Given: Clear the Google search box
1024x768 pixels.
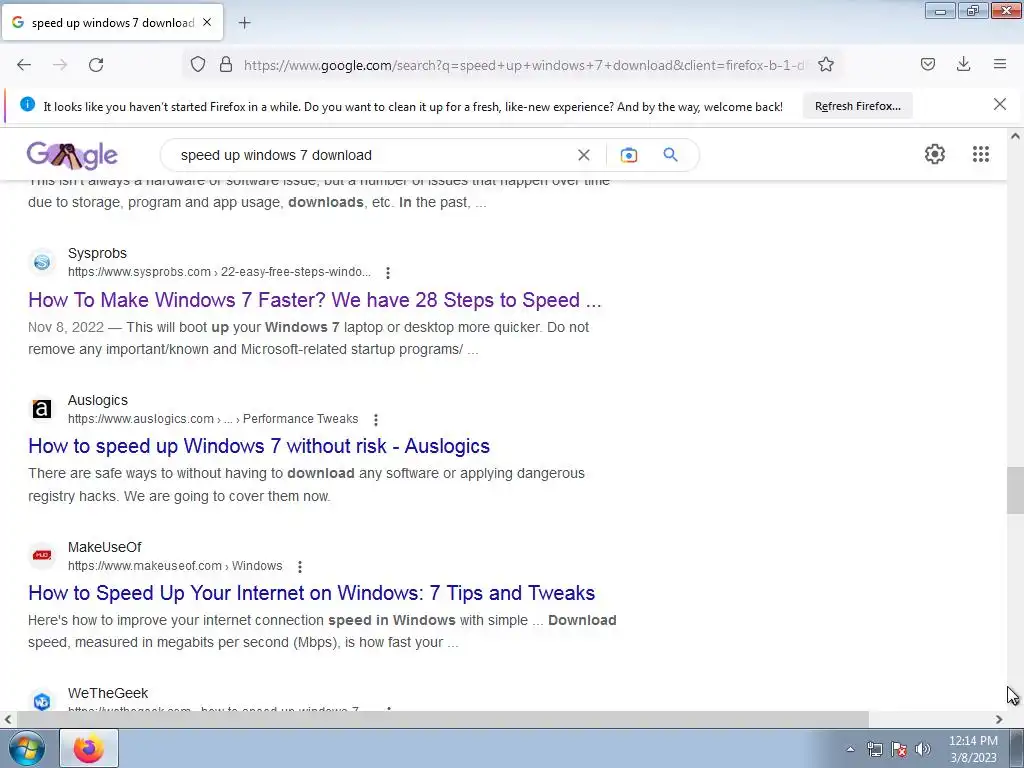Looking at the screenshot, I should pyautogui.click(x=584, y=155).
